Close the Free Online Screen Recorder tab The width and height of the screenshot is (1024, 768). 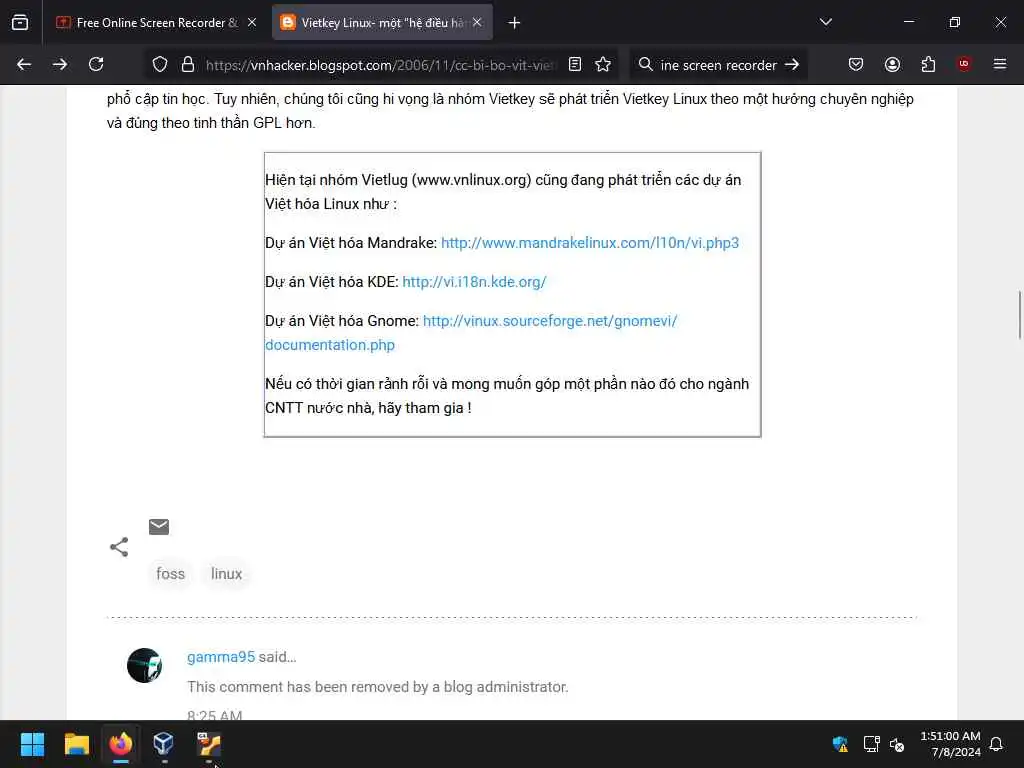pyautogui.click(x=252, y=23)
